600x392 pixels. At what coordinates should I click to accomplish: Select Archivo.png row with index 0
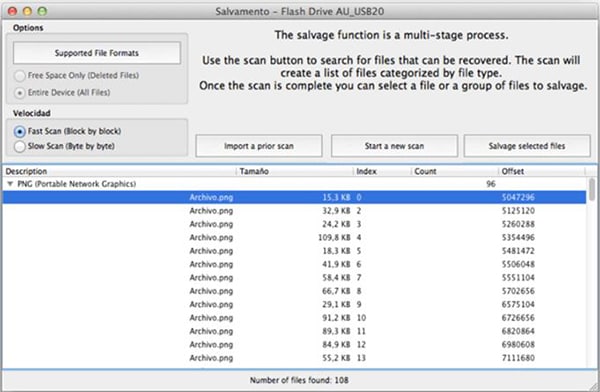(x=294, y=197)
